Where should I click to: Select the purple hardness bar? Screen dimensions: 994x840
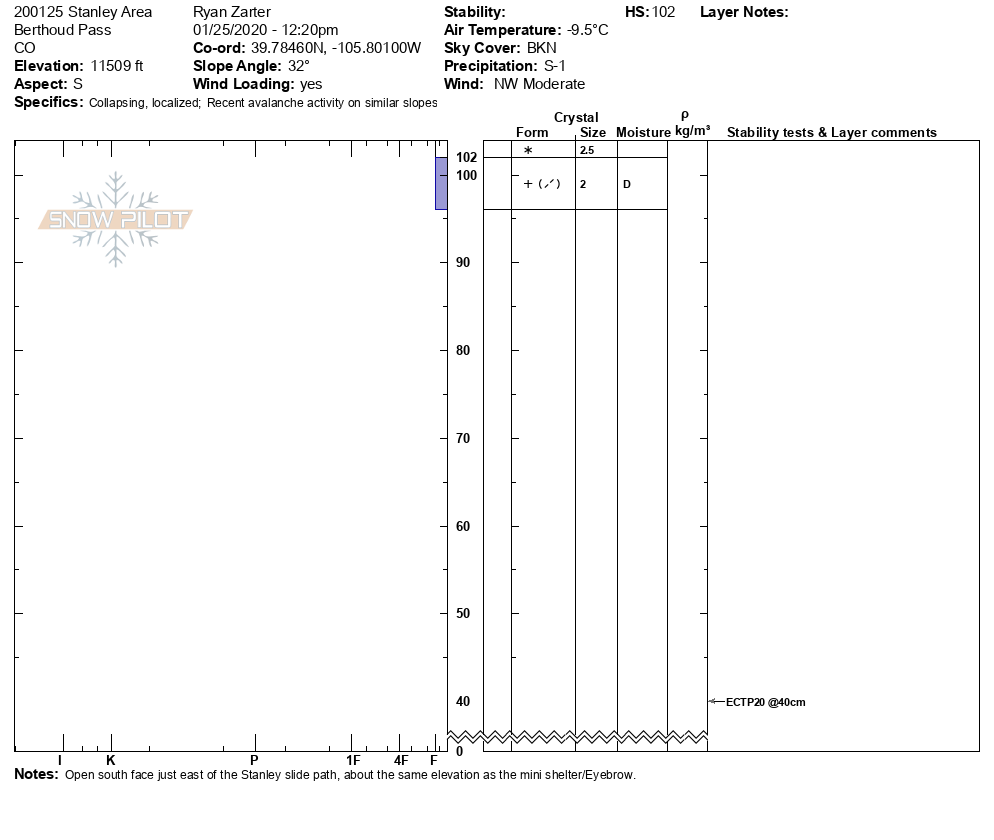[441, 183]
